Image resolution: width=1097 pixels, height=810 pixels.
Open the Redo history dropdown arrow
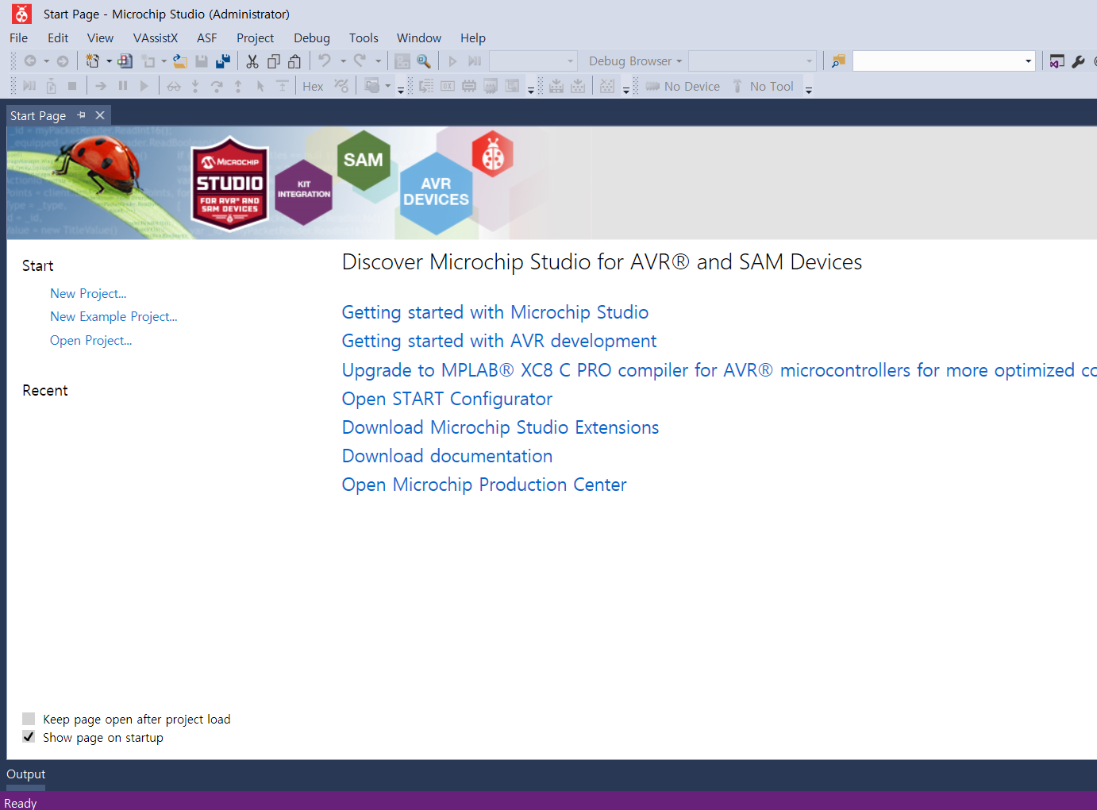[x=378, y=61]
